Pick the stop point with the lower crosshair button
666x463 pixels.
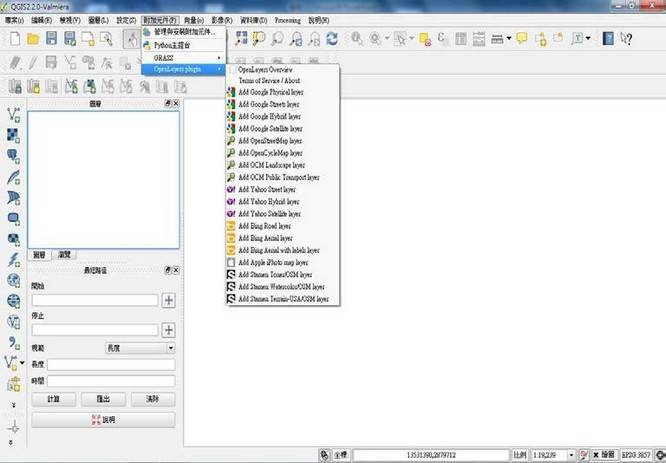[x=169, y=330]
